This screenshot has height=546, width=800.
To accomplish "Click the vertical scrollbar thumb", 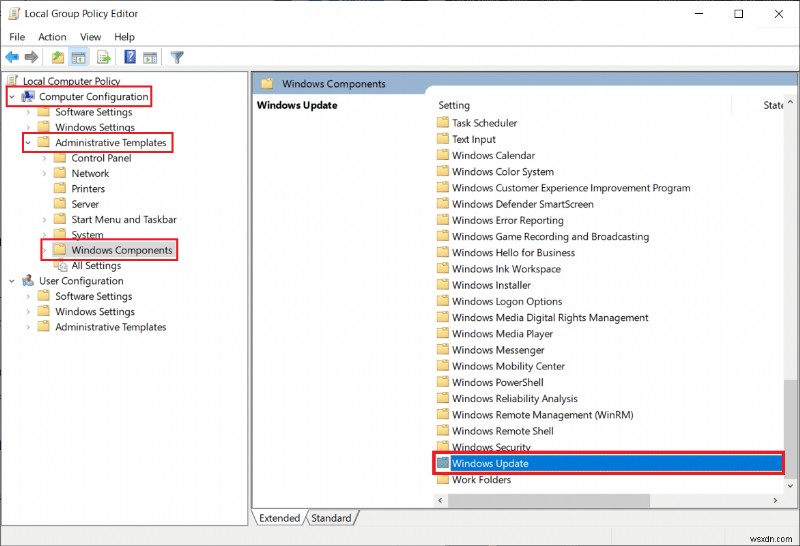I will (x=790, y=429).
